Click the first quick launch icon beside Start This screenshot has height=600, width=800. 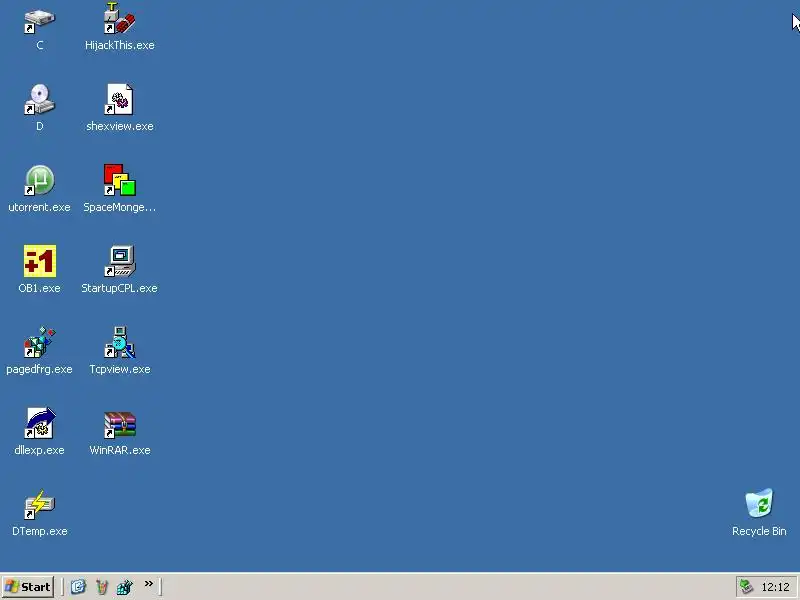tap(78, 587)
